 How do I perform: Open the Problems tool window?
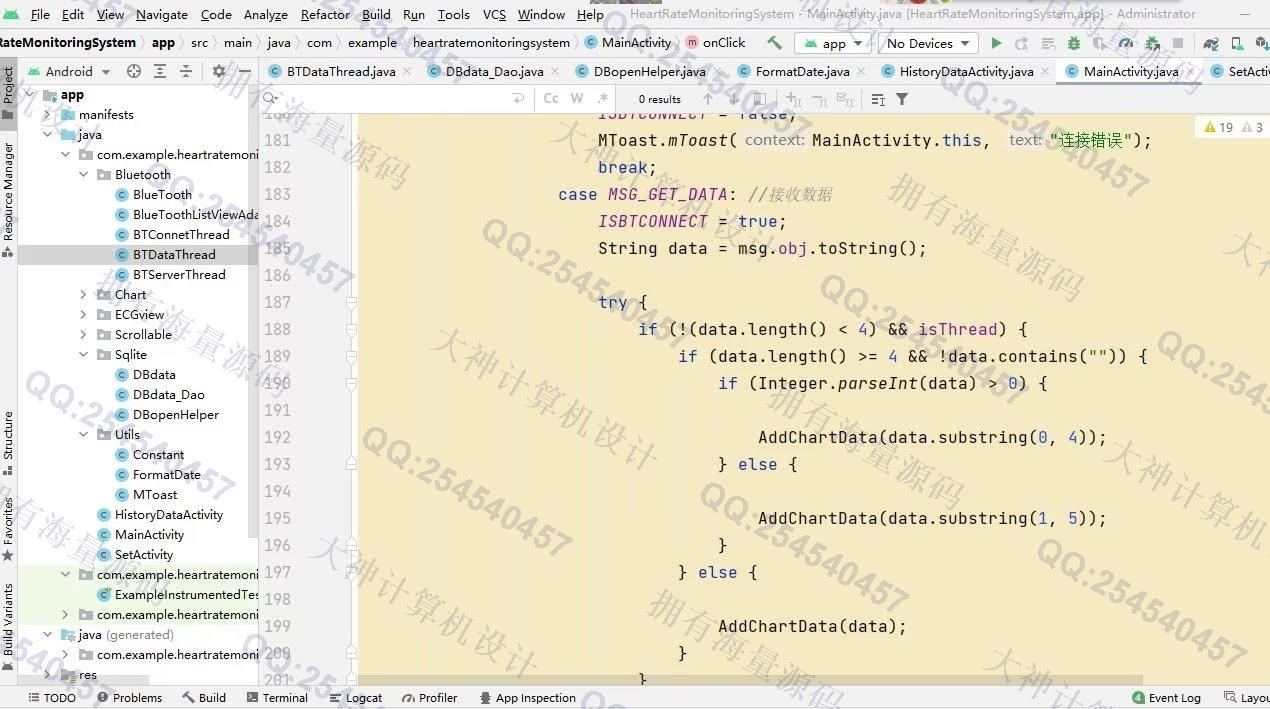pyautogui.click(x=129, y=697)
